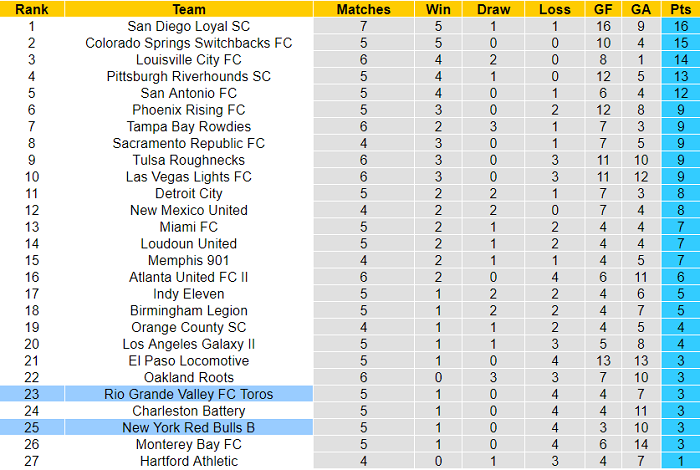Click Hartford Athletic in last row
700x470 pixels.
(x=188, y=461)
